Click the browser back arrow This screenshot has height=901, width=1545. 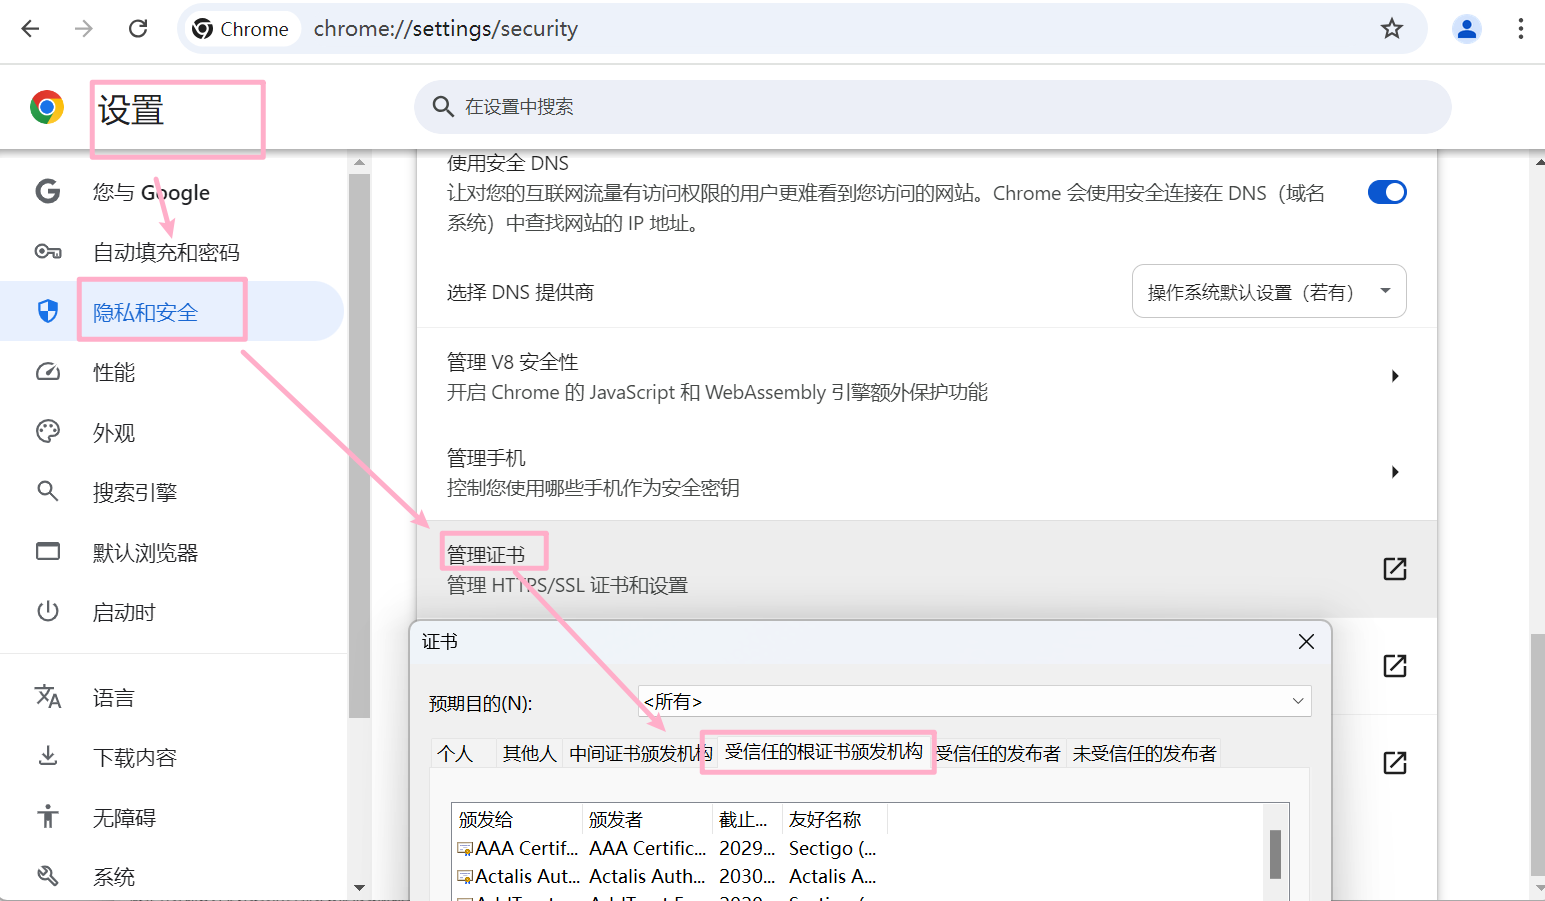[30, 29]
